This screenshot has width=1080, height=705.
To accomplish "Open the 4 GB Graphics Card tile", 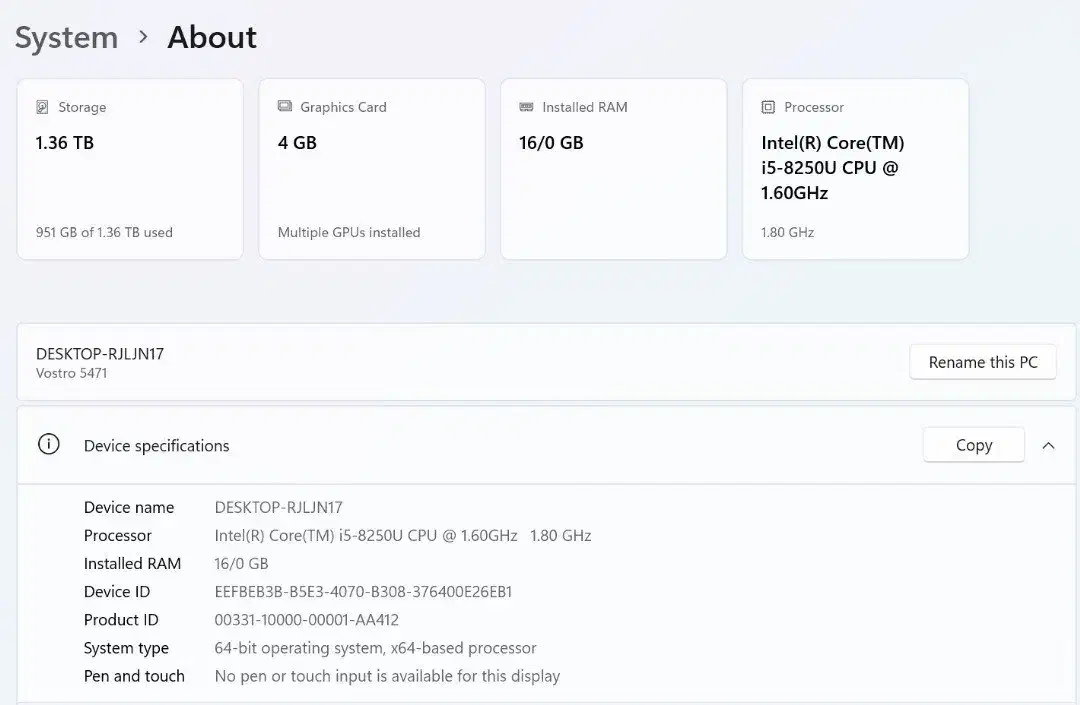I will 372,170.
